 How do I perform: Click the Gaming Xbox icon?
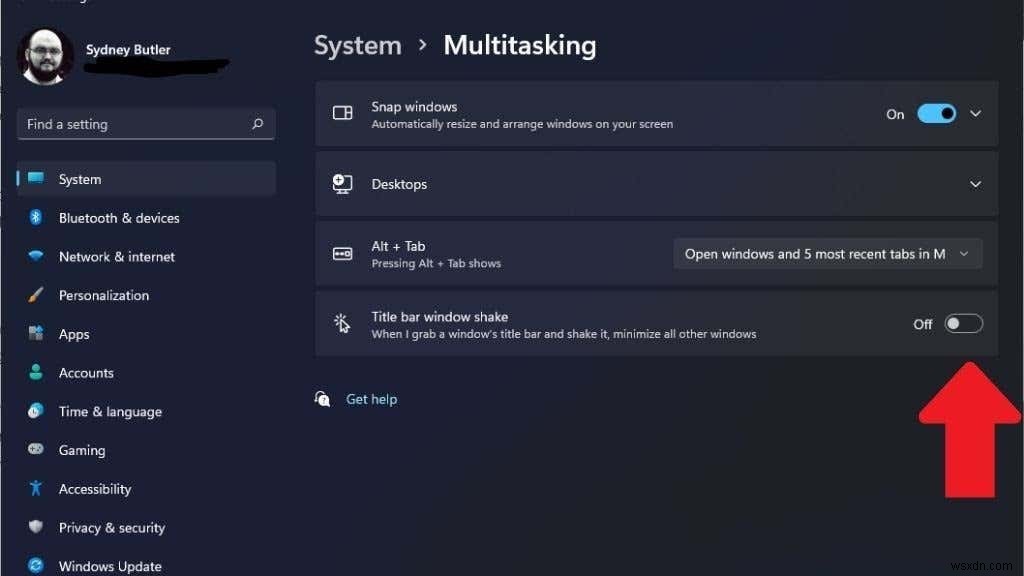35,450
